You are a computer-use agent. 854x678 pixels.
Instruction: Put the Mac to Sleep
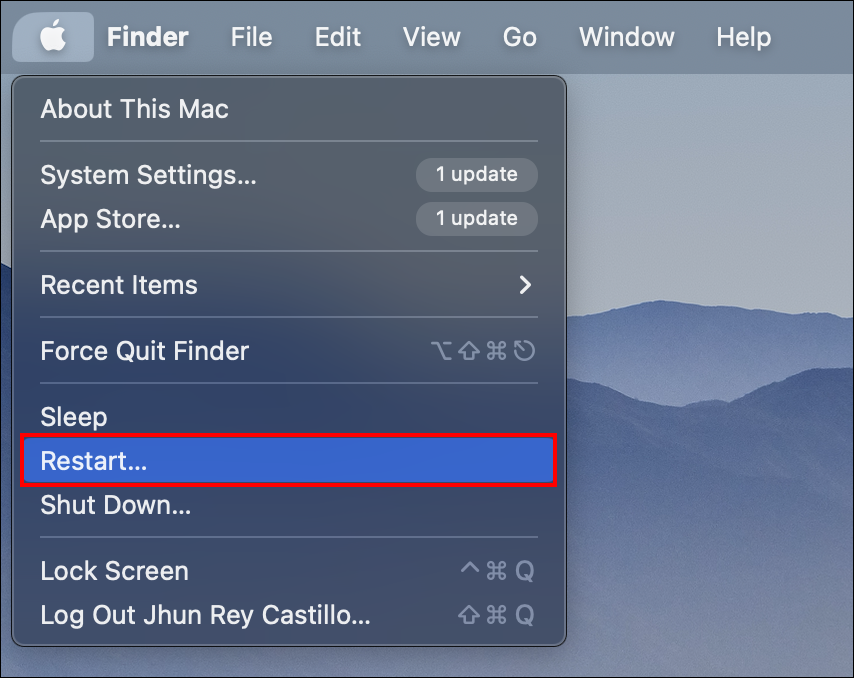point(289,417)
